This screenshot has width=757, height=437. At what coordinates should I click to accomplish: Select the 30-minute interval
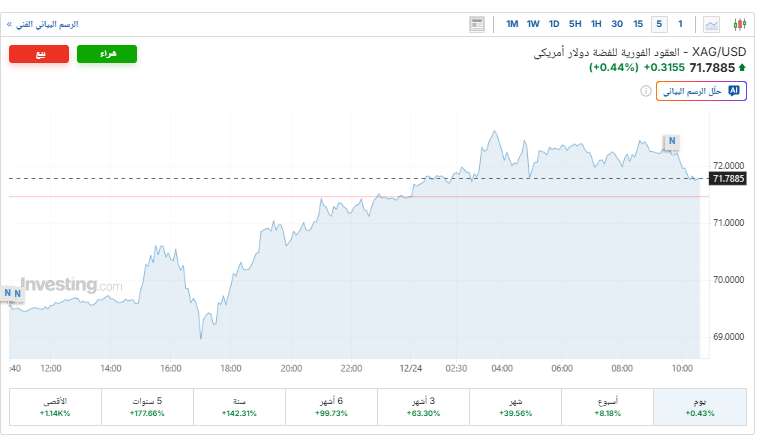click(617, 24)
